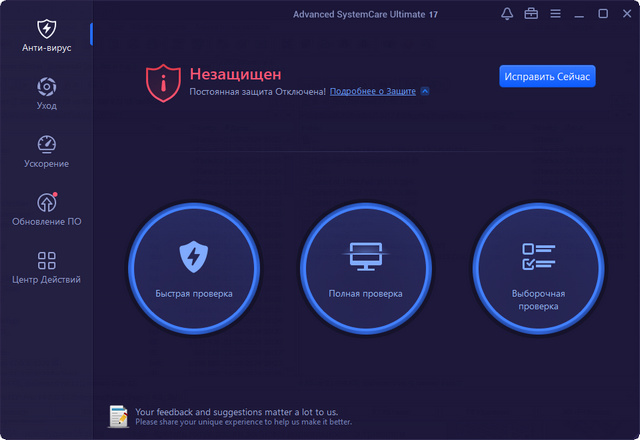Open the hamburger options menu
640x440 pixels.
coord(555,14)
